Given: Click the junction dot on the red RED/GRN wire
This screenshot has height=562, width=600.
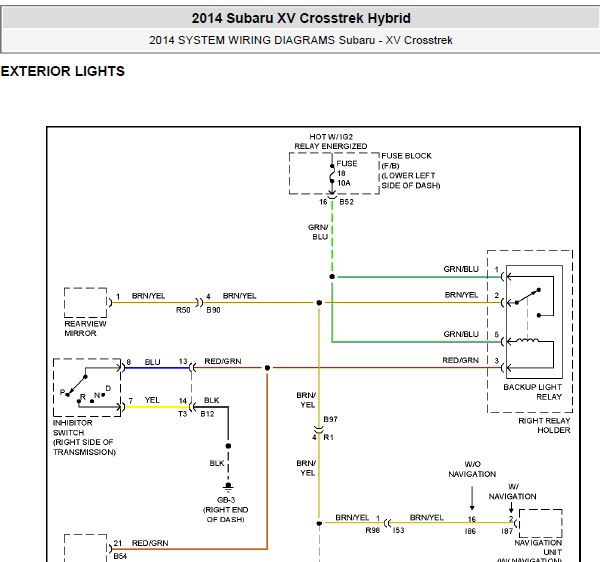Looking at the screenshot, I should click(x=267, y=368).
